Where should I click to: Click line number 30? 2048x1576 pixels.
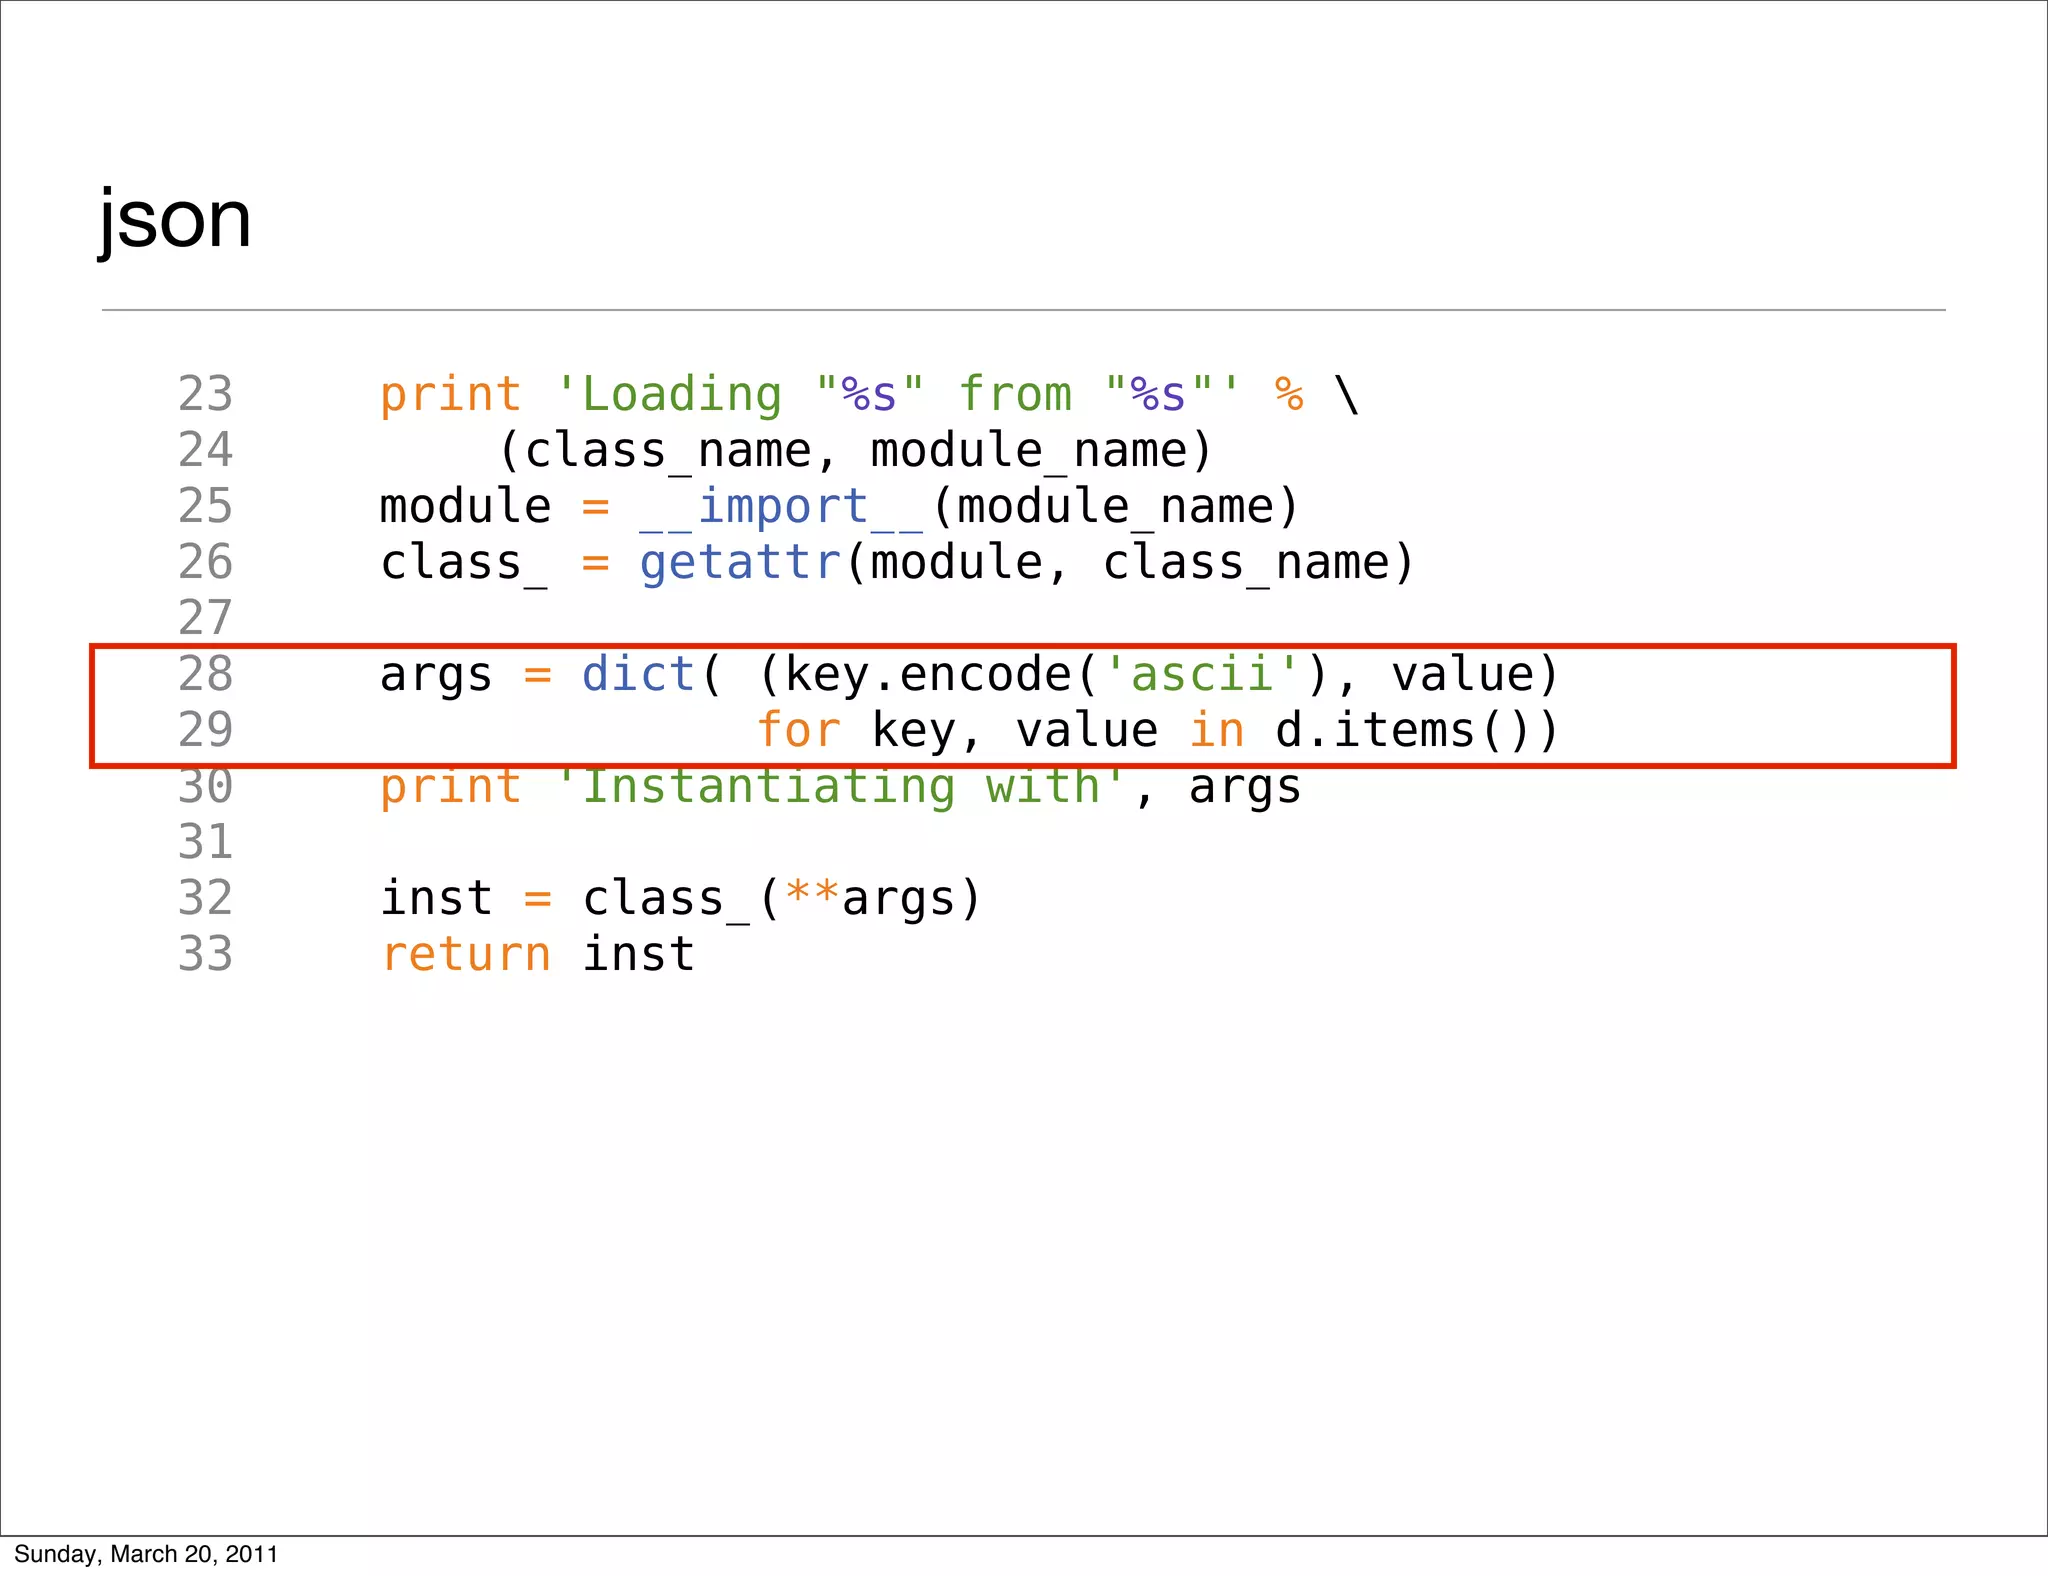[205, 786]
